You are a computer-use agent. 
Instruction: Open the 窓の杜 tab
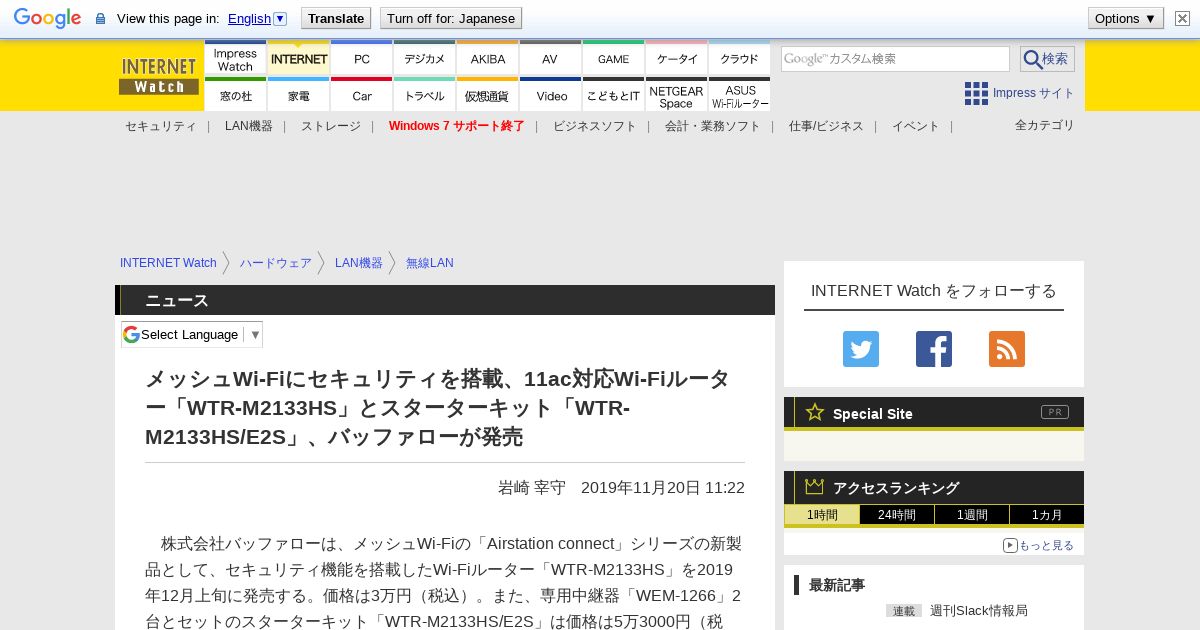click(235, 95)
